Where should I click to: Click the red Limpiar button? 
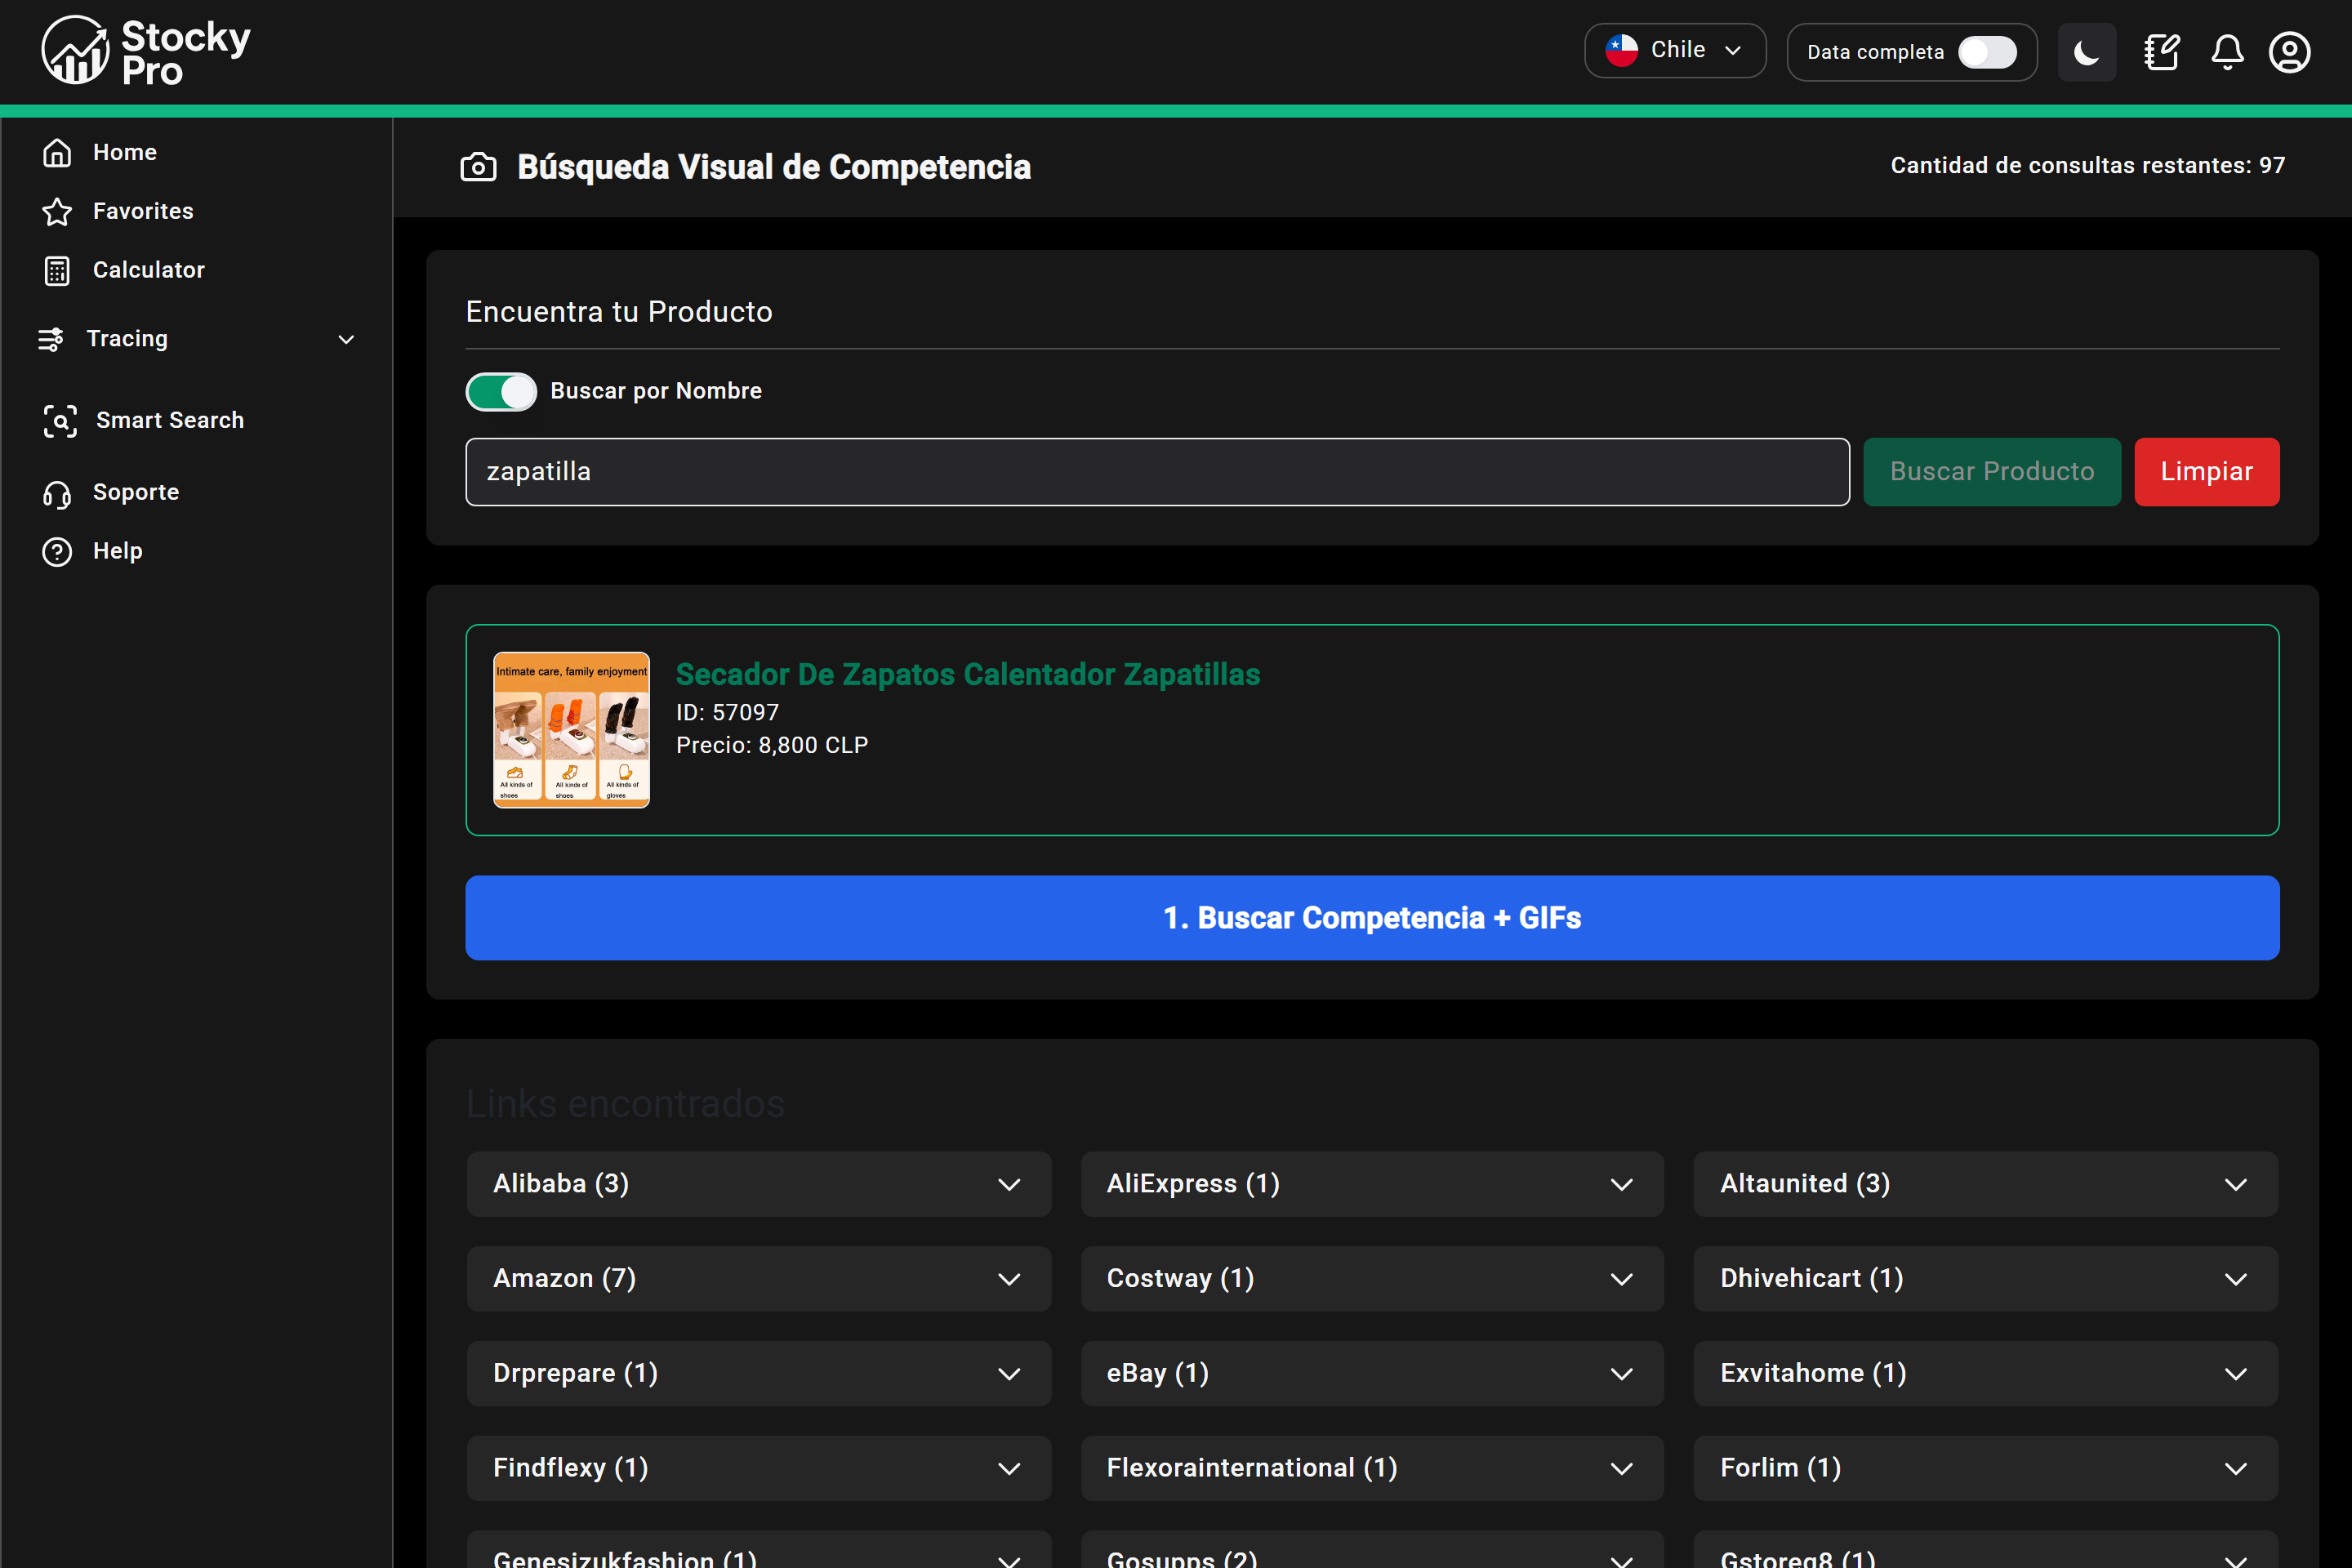[2206, 472]
